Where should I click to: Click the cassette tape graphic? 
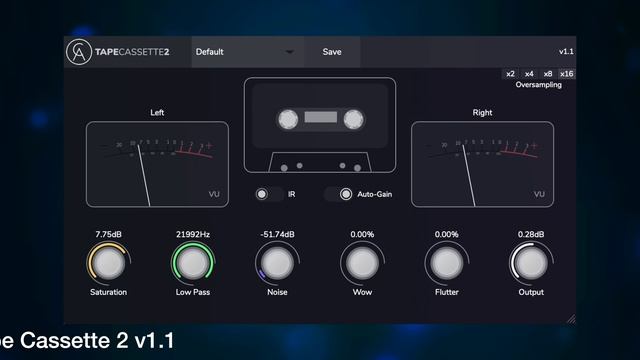(320, 125)
